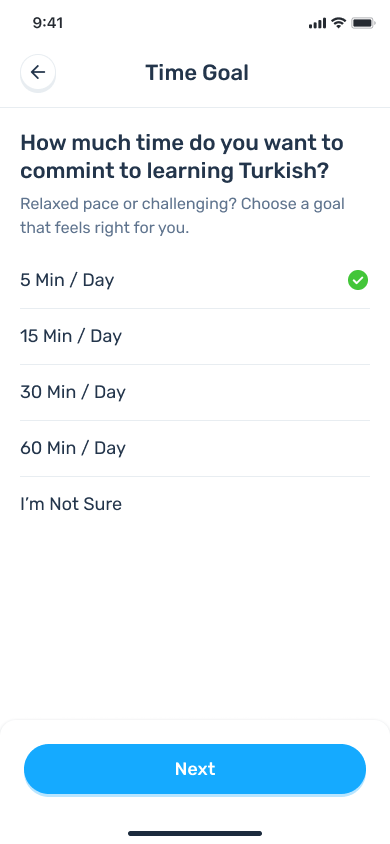The height and width of the screenshot is (844, 390).
Task: Go back using the arrow button
Action: click(38, 72)
